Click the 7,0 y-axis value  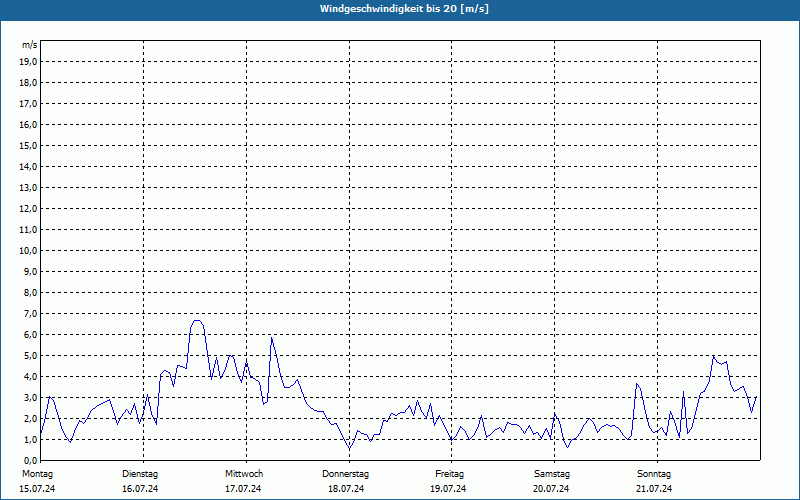point(30,314)
